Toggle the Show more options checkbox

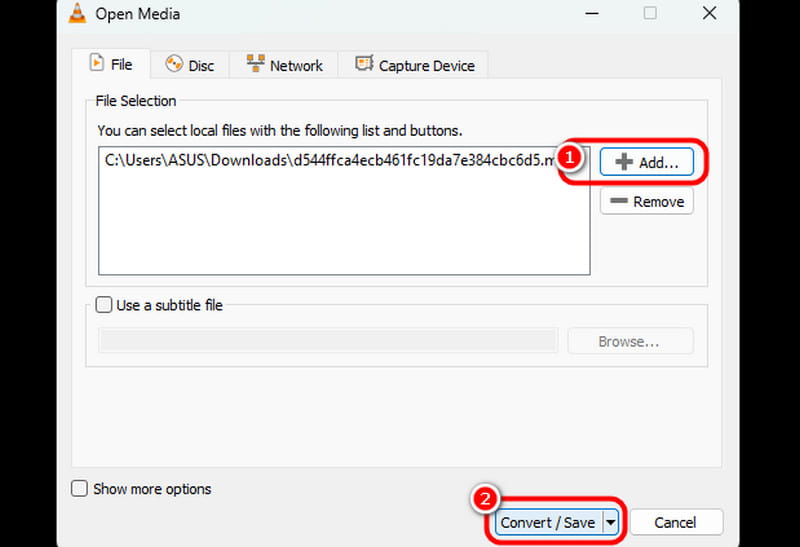[x=80, y=489]
